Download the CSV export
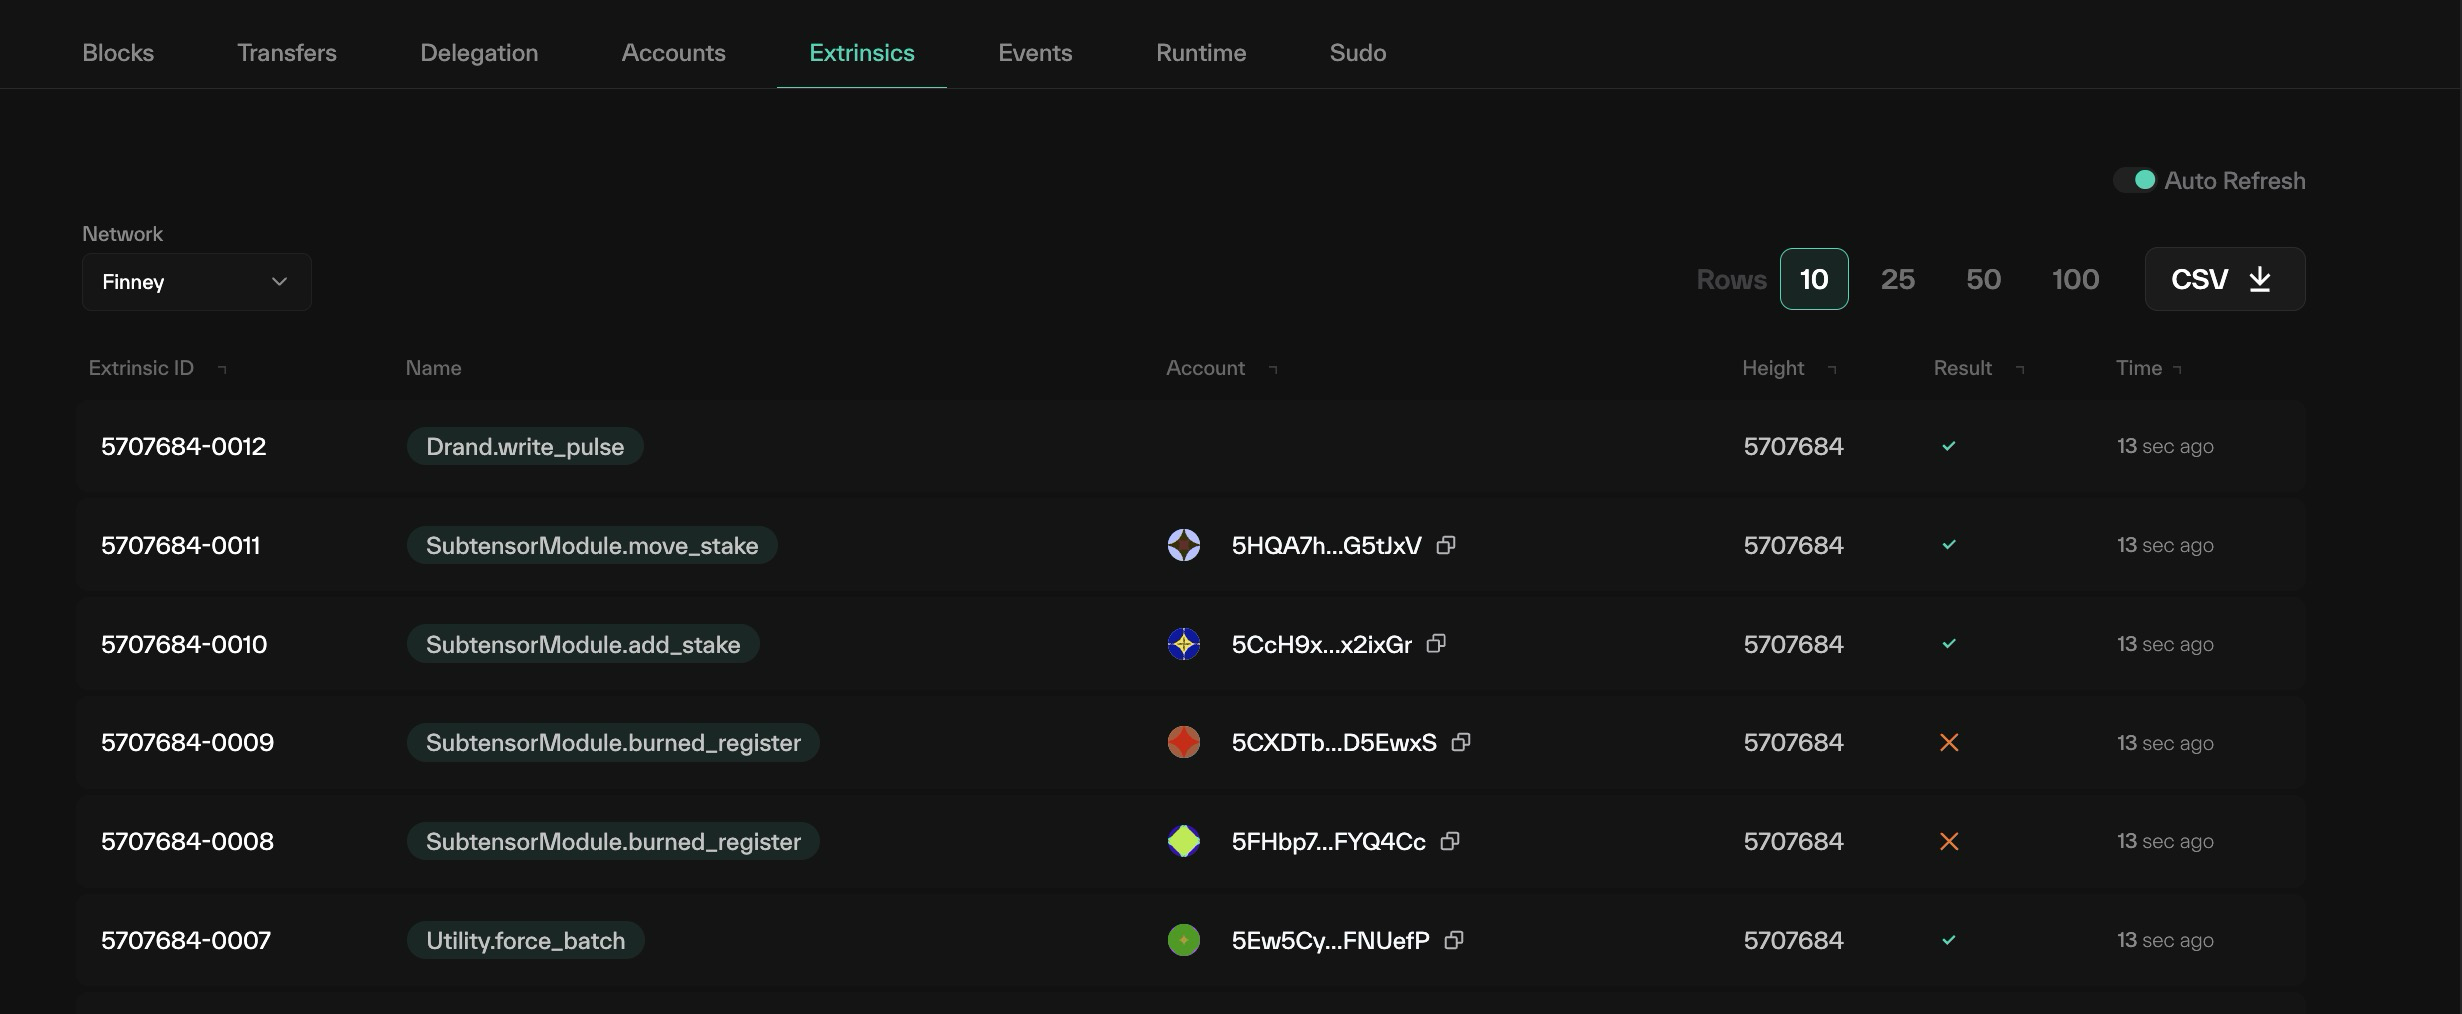2462x1014 pixels. (2225, 279)
